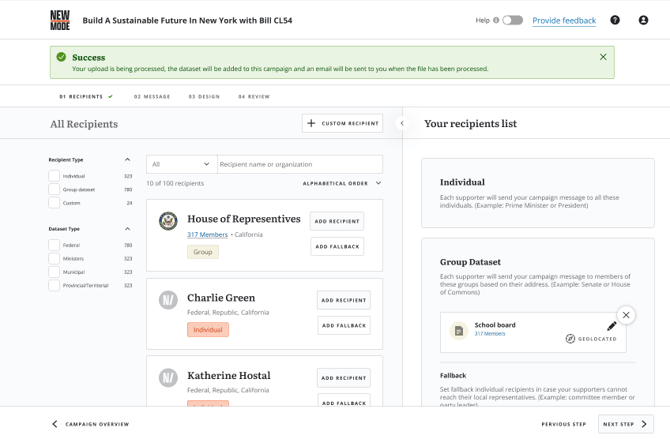Open the All filter dropdown
Viewport: 670px width, 439px height.
pyautogui.click(x=181, y=164)
